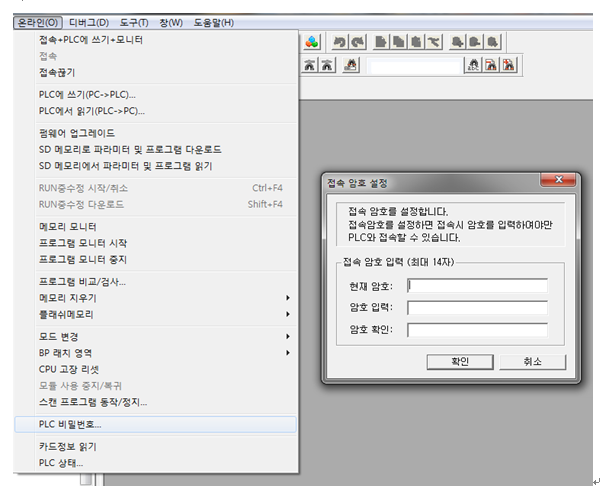Select PLC 비밀번호... menu entry
The image size is (611, 503).
click(155, 424)
